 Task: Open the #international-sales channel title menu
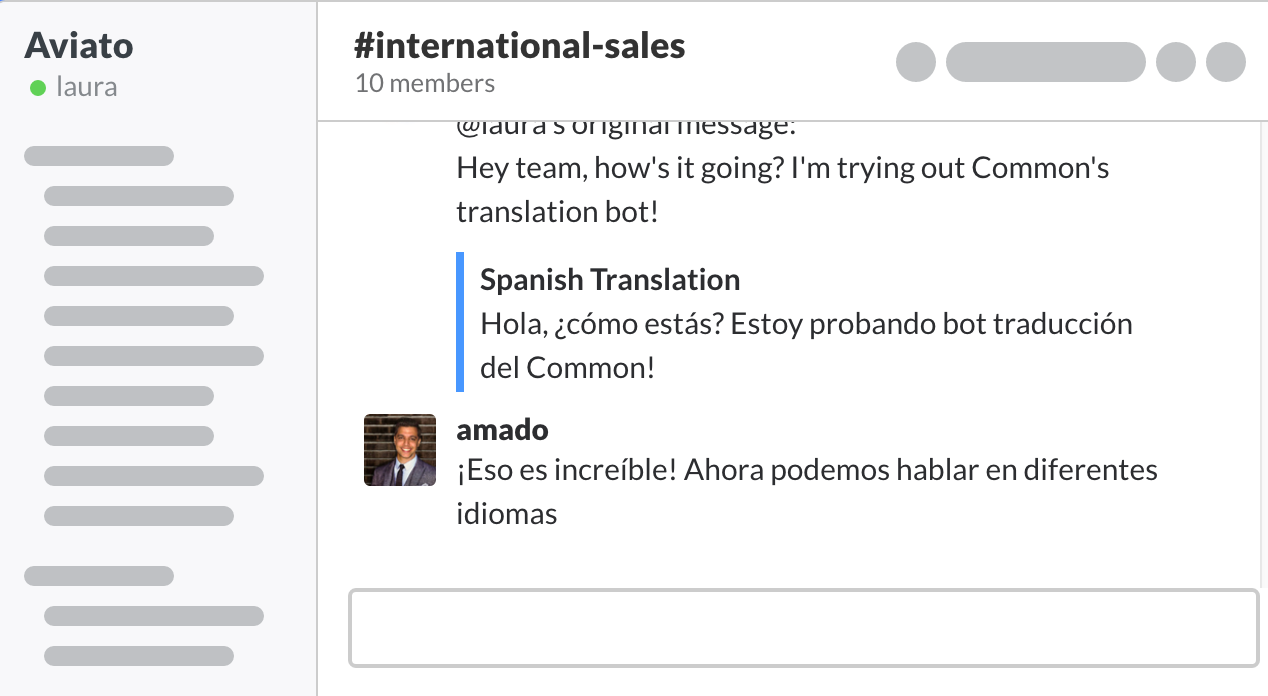[519, 44]
